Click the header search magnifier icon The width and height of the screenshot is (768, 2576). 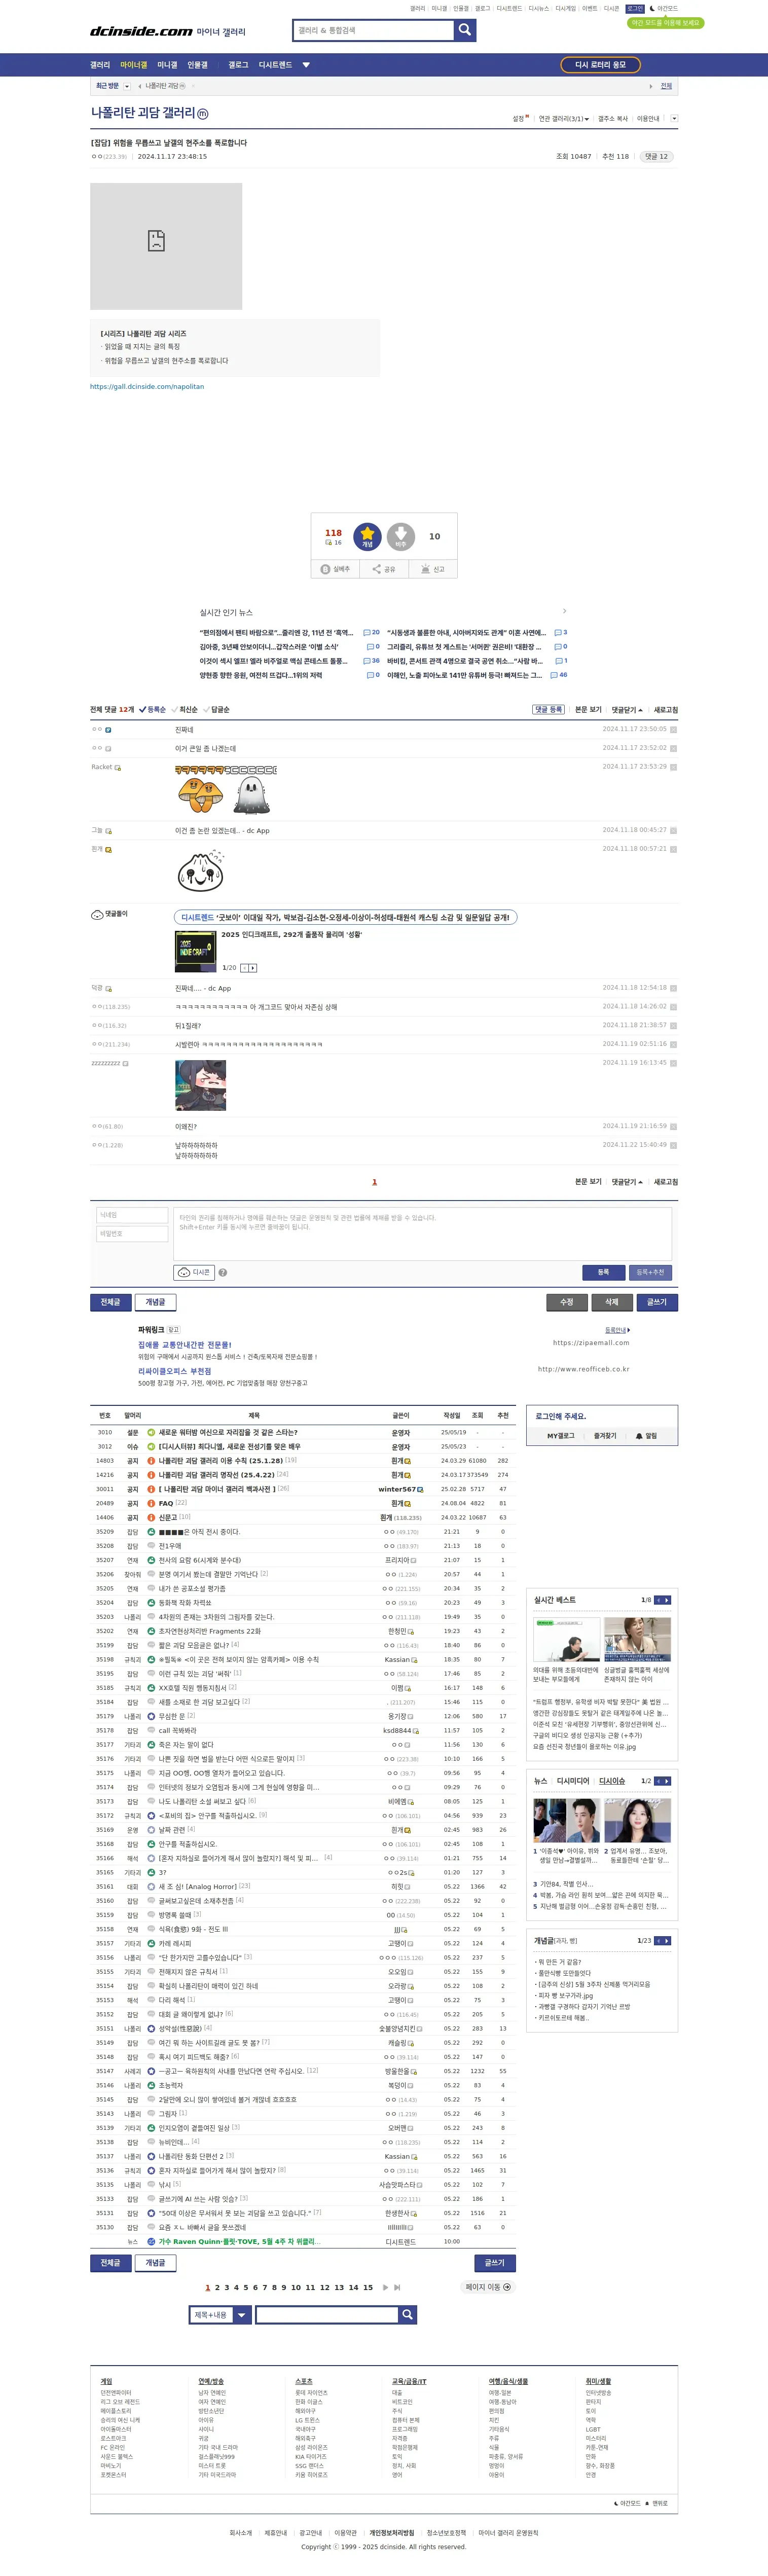[465, 30]
